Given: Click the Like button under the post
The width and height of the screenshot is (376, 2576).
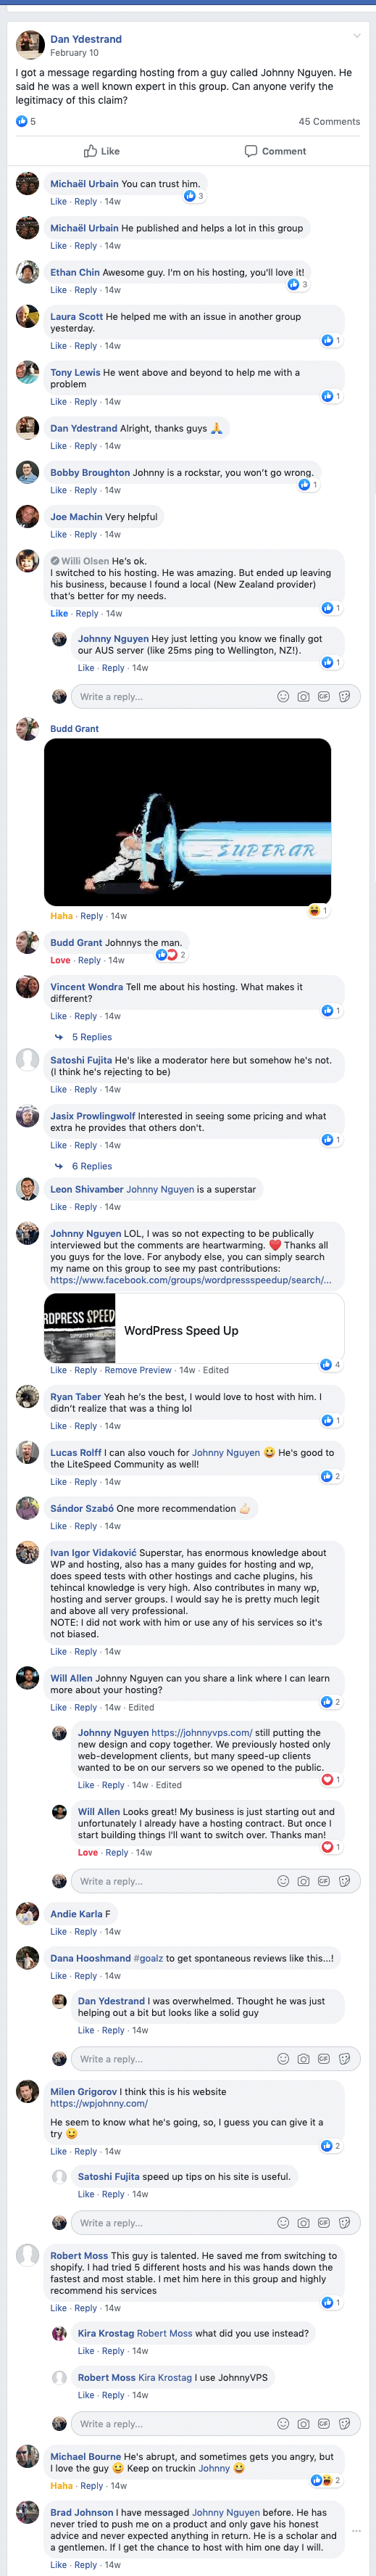Looking at the screenshot, I should click(101, 151).
